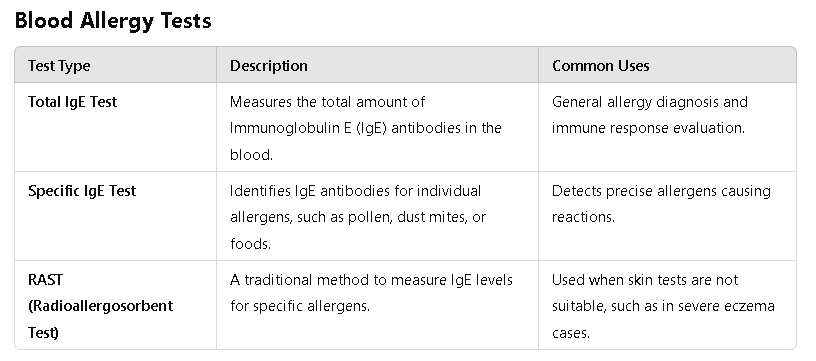
Task: Click the Specific IgE description about individual allergens
Action: click(358, 217)
